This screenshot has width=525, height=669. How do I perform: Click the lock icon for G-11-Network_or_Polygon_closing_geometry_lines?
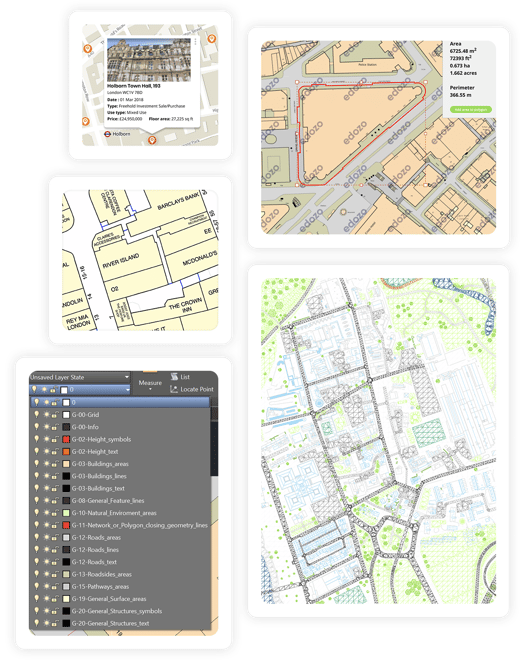pos(55,525)
